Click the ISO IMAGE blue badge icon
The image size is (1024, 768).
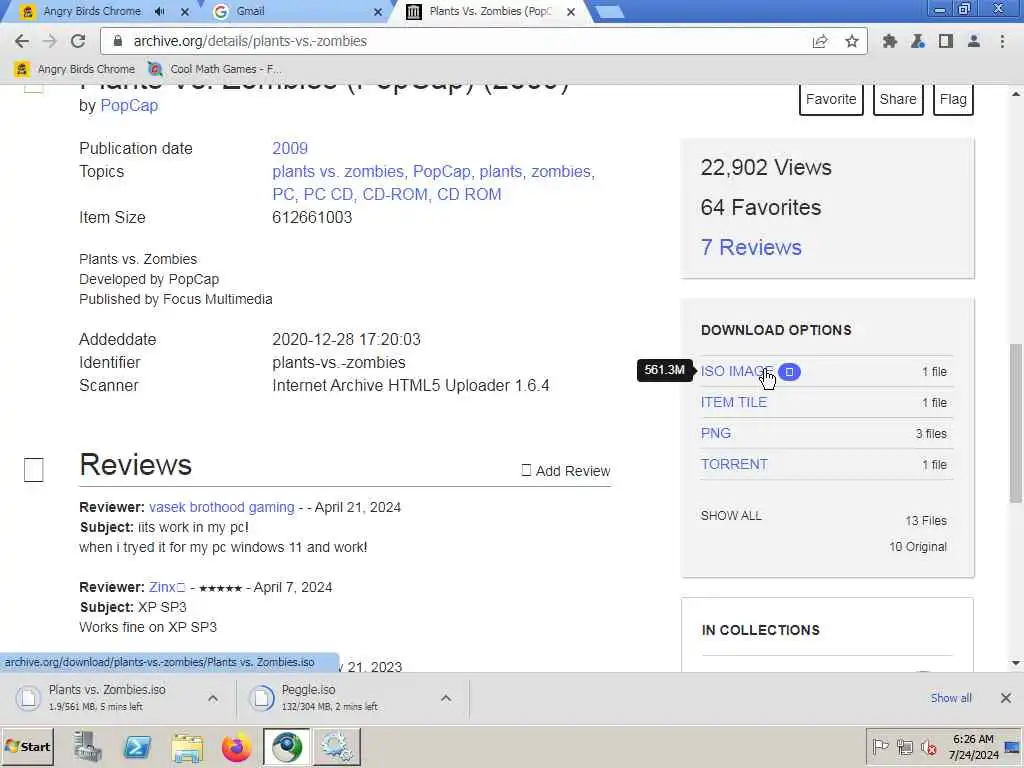click(x=789, y=372)
